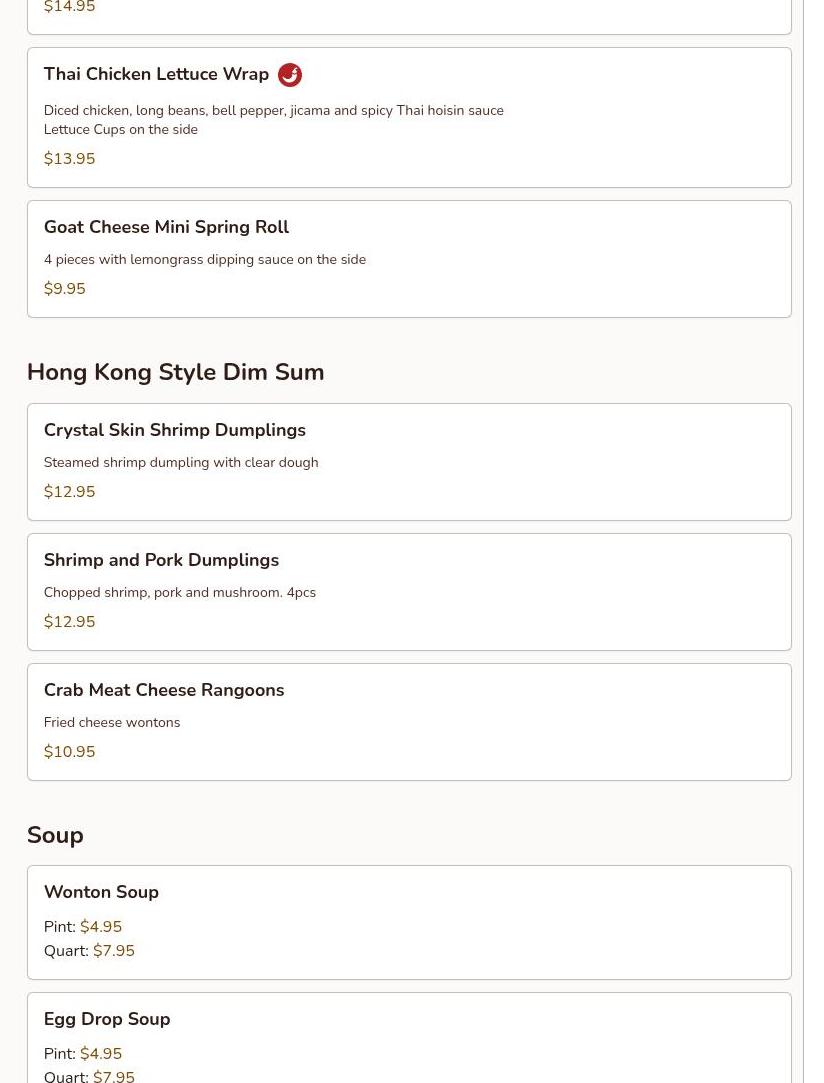Select Crystal Skin Shrimp Dumplings
Screen dimensions: 824x1083
pos(174,430)
